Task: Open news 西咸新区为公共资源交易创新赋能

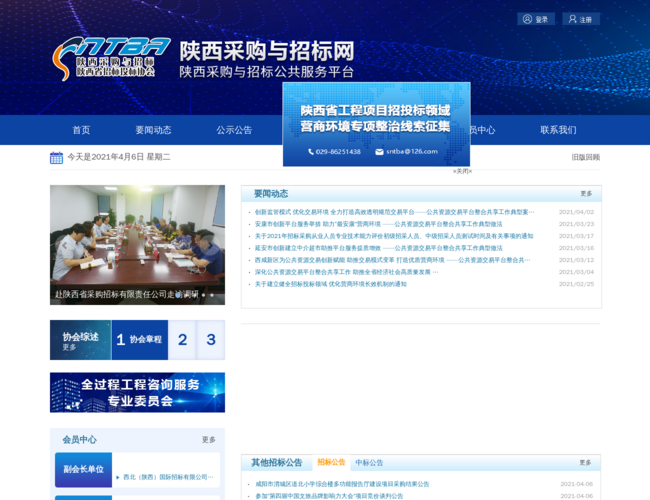Action: [x=392, y=260]
